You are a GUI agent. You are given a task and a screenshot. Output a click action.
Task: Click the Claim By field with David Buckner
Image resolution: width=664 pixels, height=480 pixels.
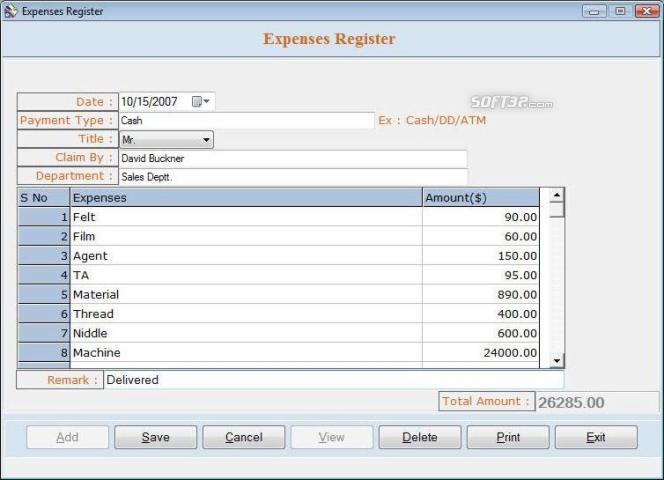(x=293, y=158)
